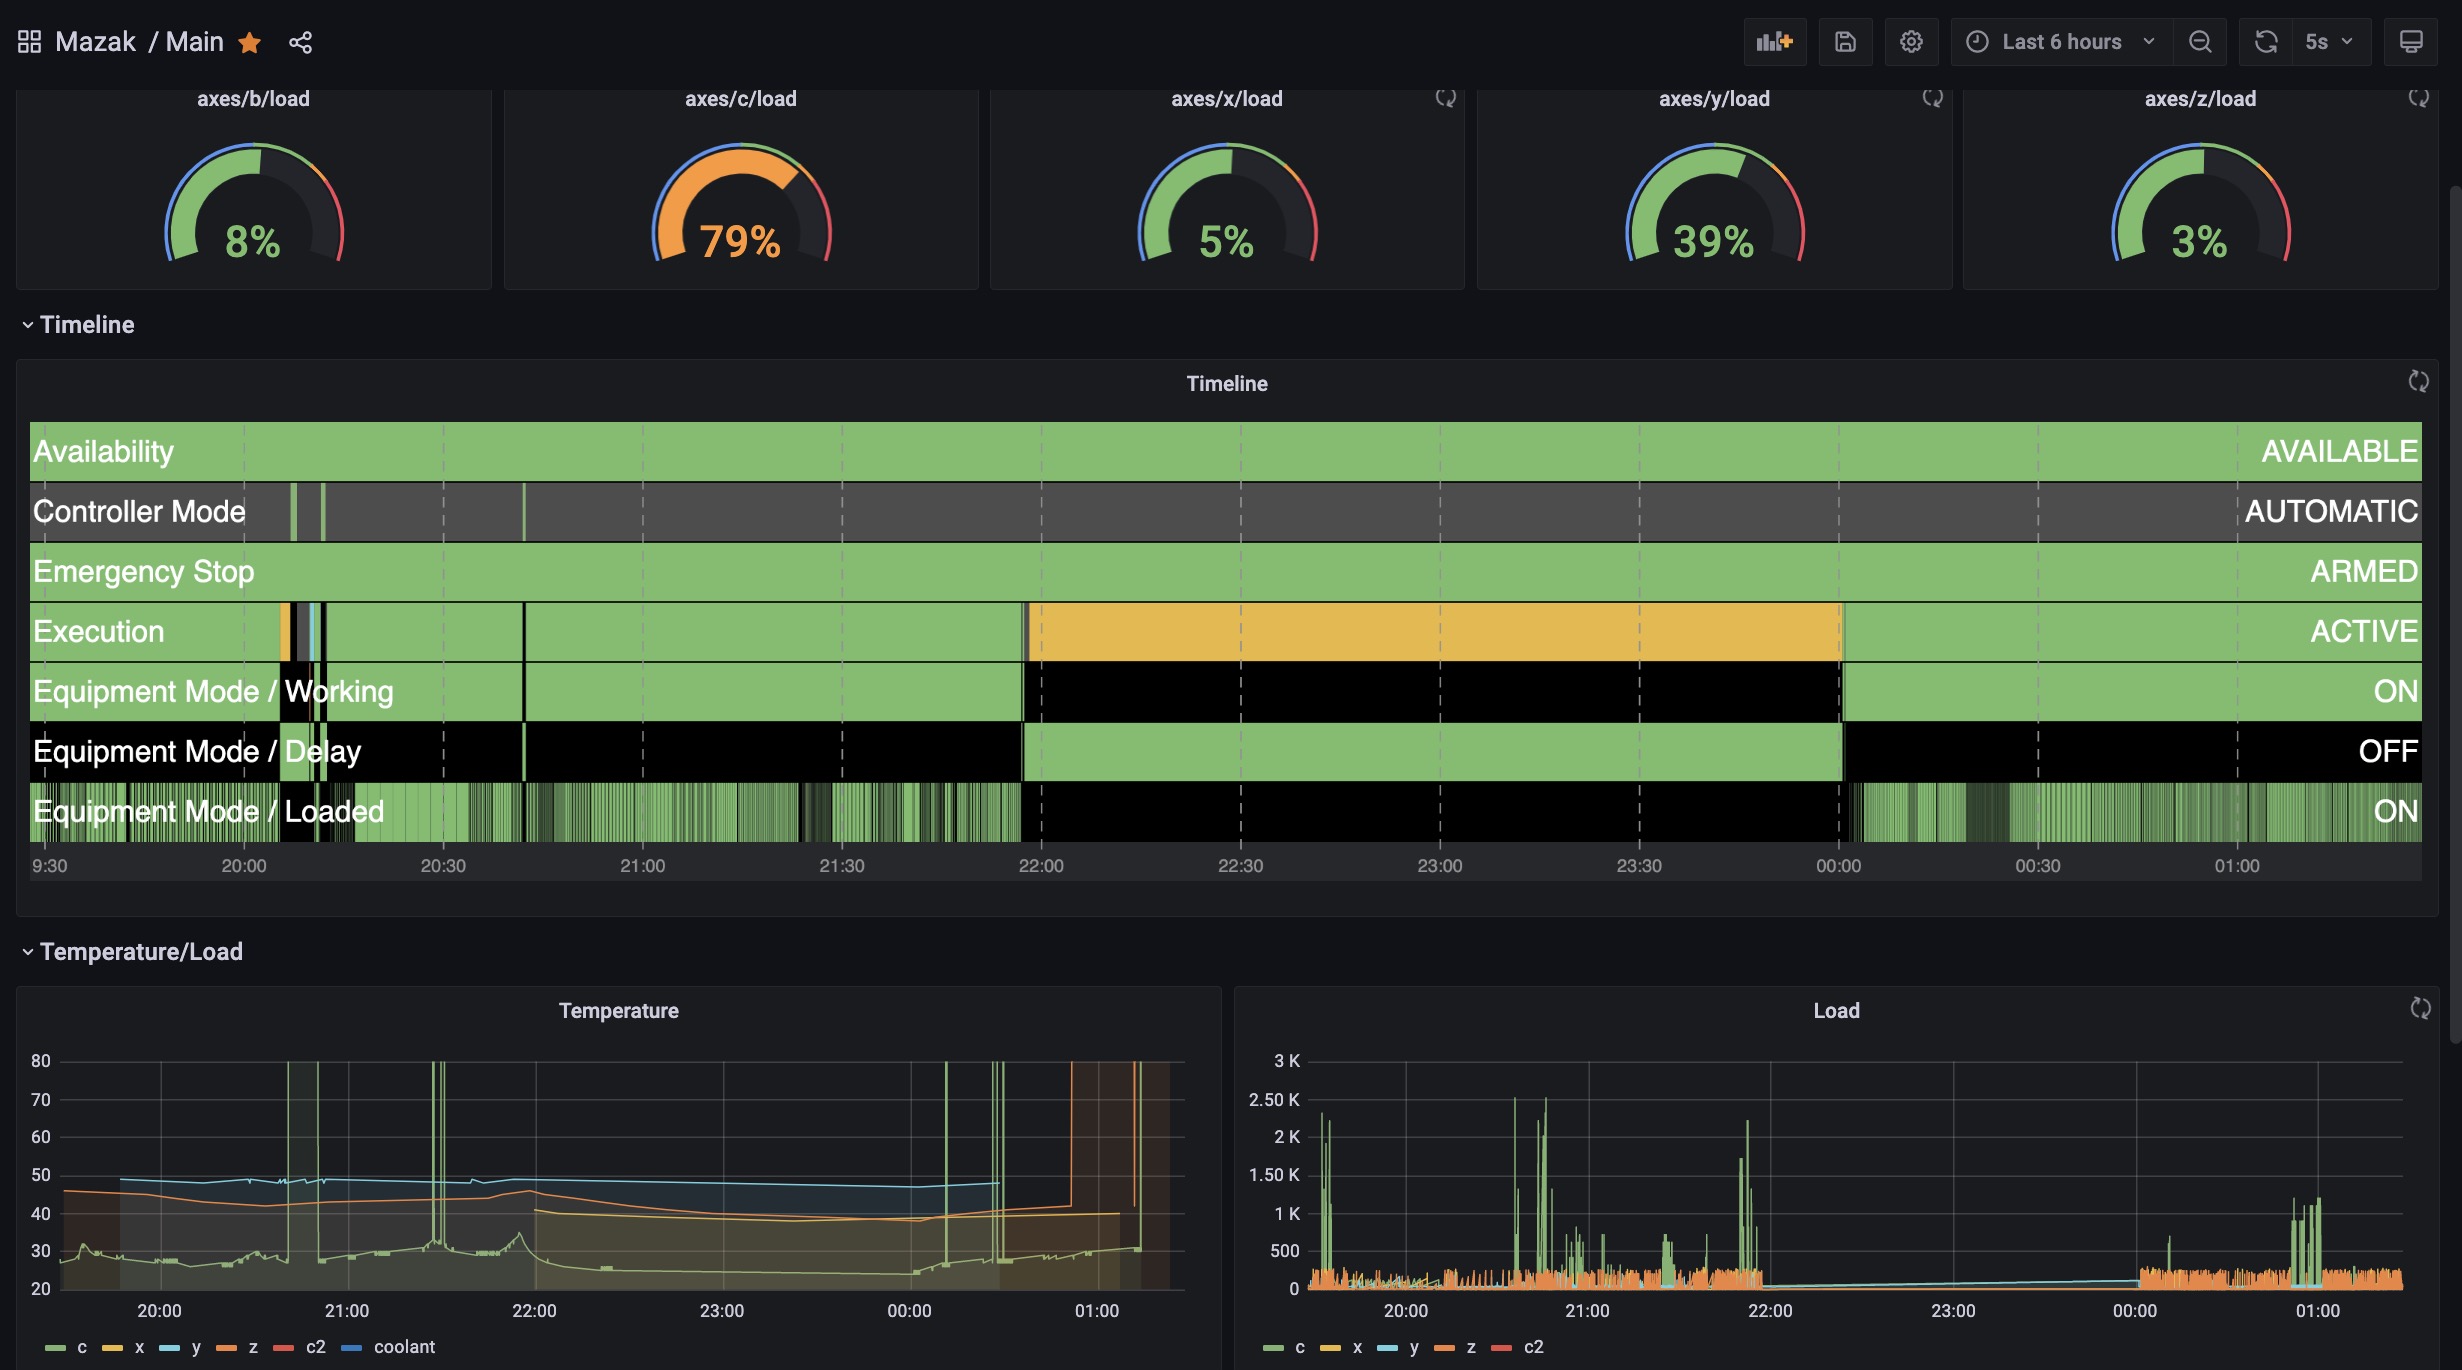Collapse the Timeline row section
The width and height of the screenshot is (2462, 1370).
pos(87,325)
